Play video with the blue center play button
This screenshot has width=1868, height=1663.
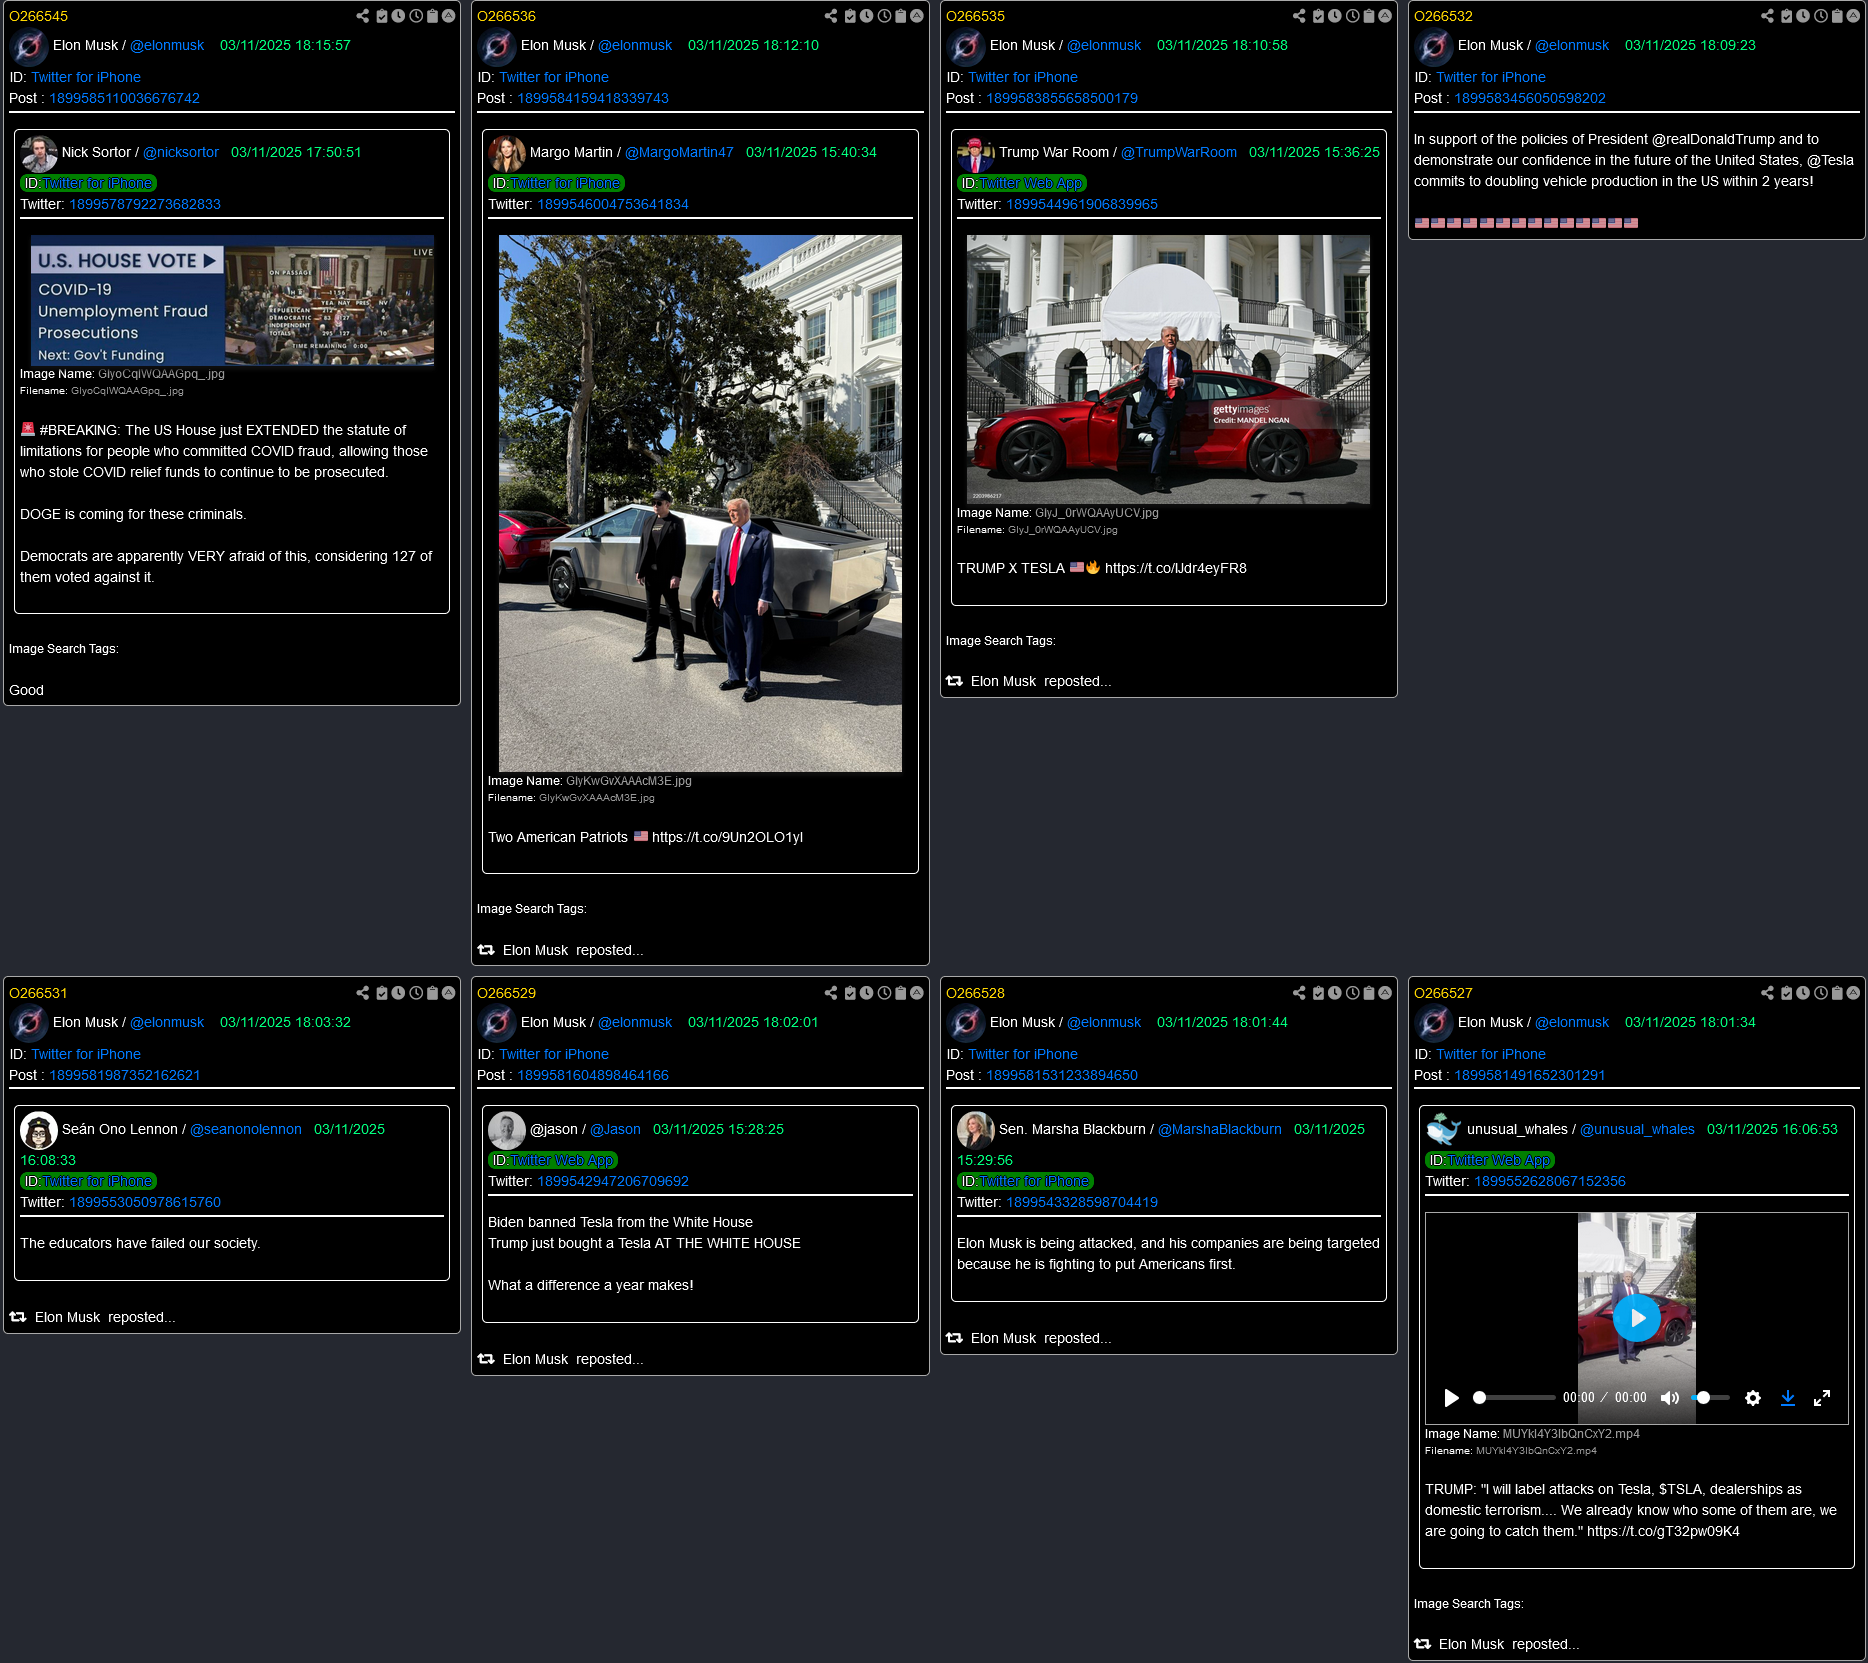(x=1636, y=1318)
